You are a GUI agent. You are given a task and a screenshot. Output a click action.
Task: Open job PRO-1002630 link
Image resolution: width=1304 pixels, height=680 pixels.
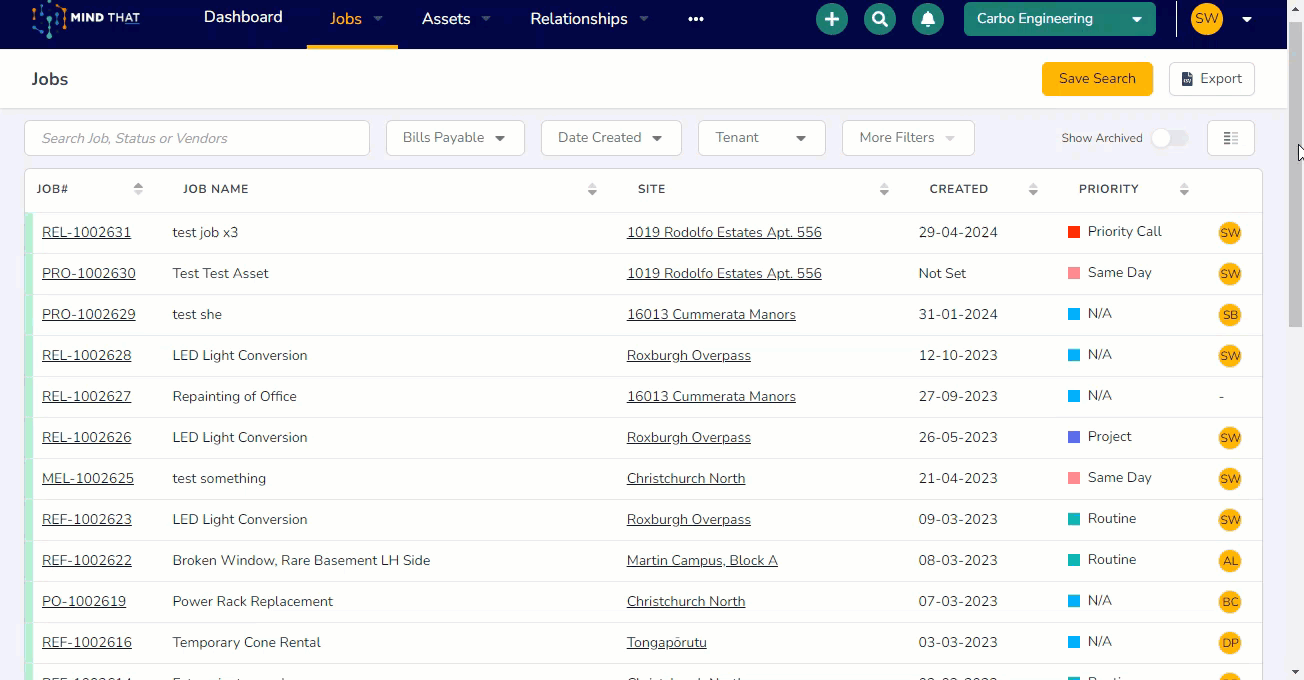[x=89, y=274]
